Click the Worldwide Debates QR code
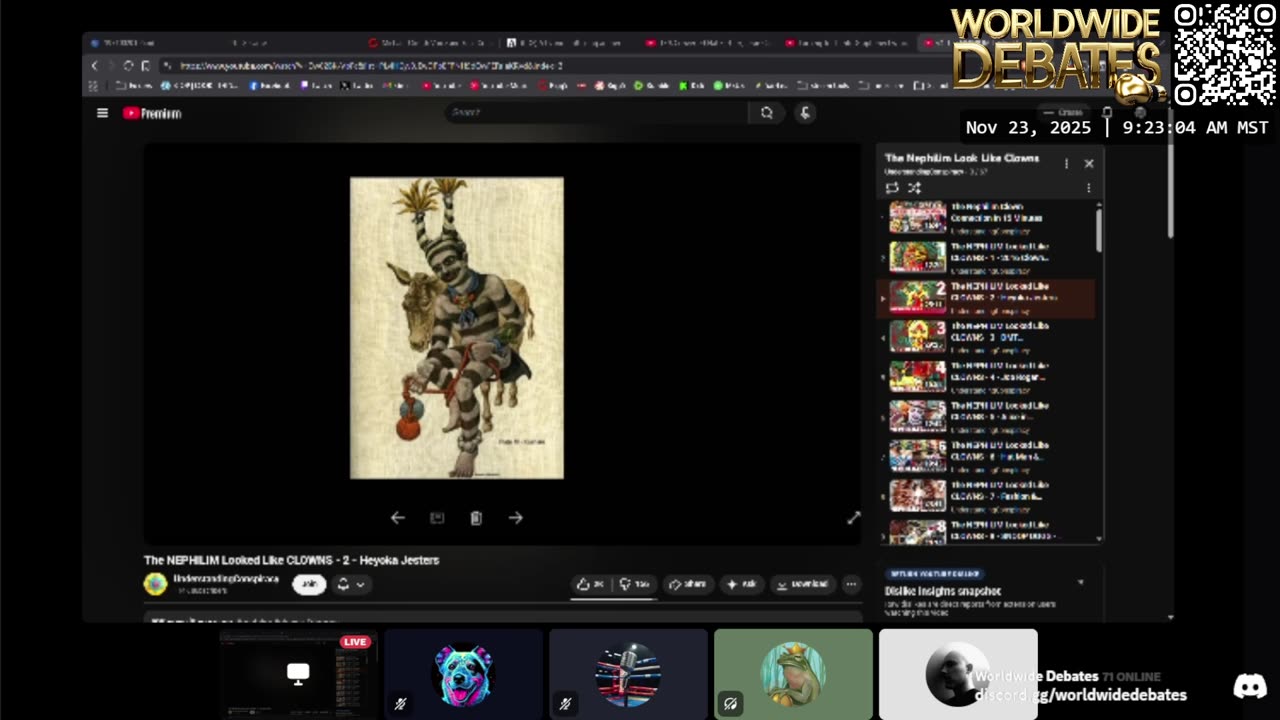This screenshot has width=1280, height=720. tap(1225, 55)
